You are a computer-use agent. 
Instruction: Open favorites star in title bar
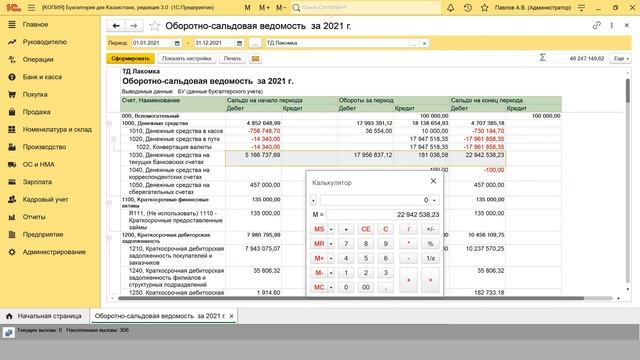click(x=484, y=7)
